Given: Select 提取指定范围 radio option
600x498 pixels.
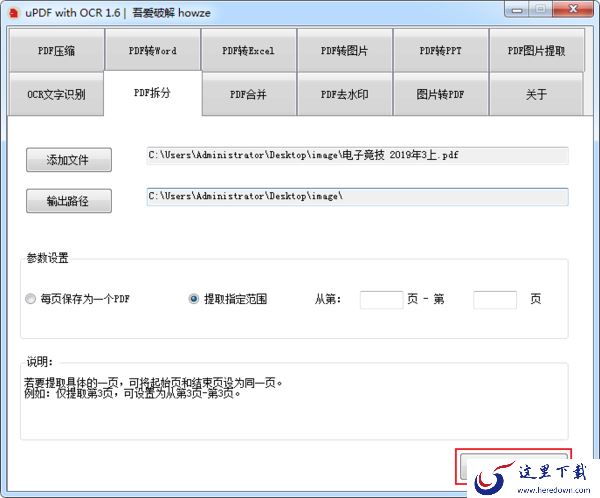Looking at the screenshot, I should point(228,299).
